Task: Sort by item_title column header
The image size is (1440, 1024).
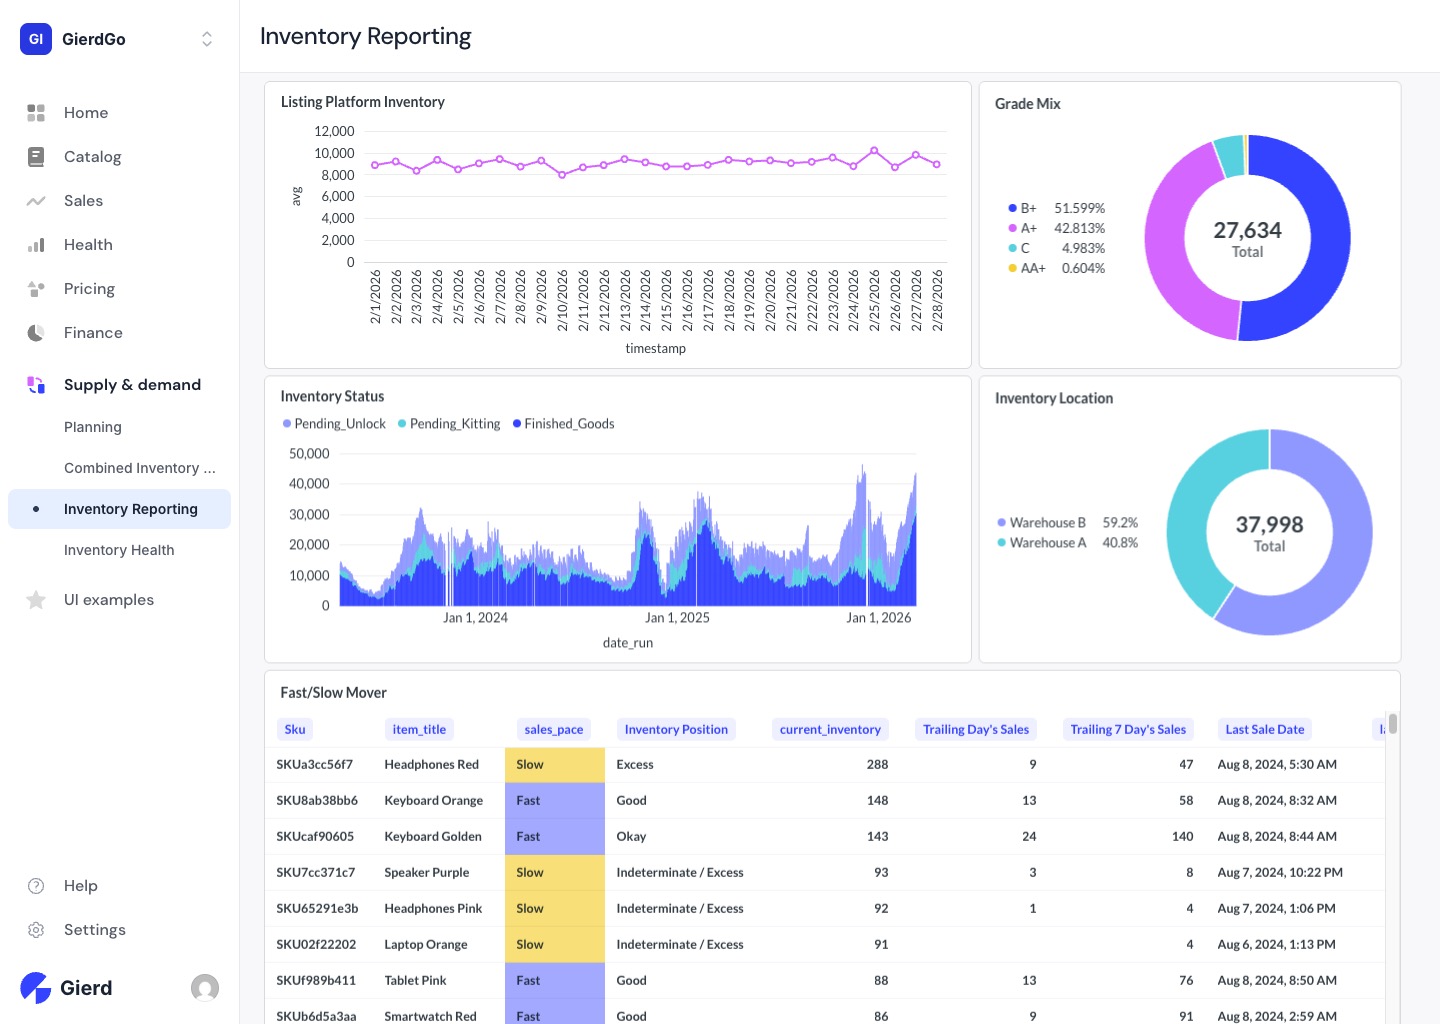Action: click(x=419, y=729)
